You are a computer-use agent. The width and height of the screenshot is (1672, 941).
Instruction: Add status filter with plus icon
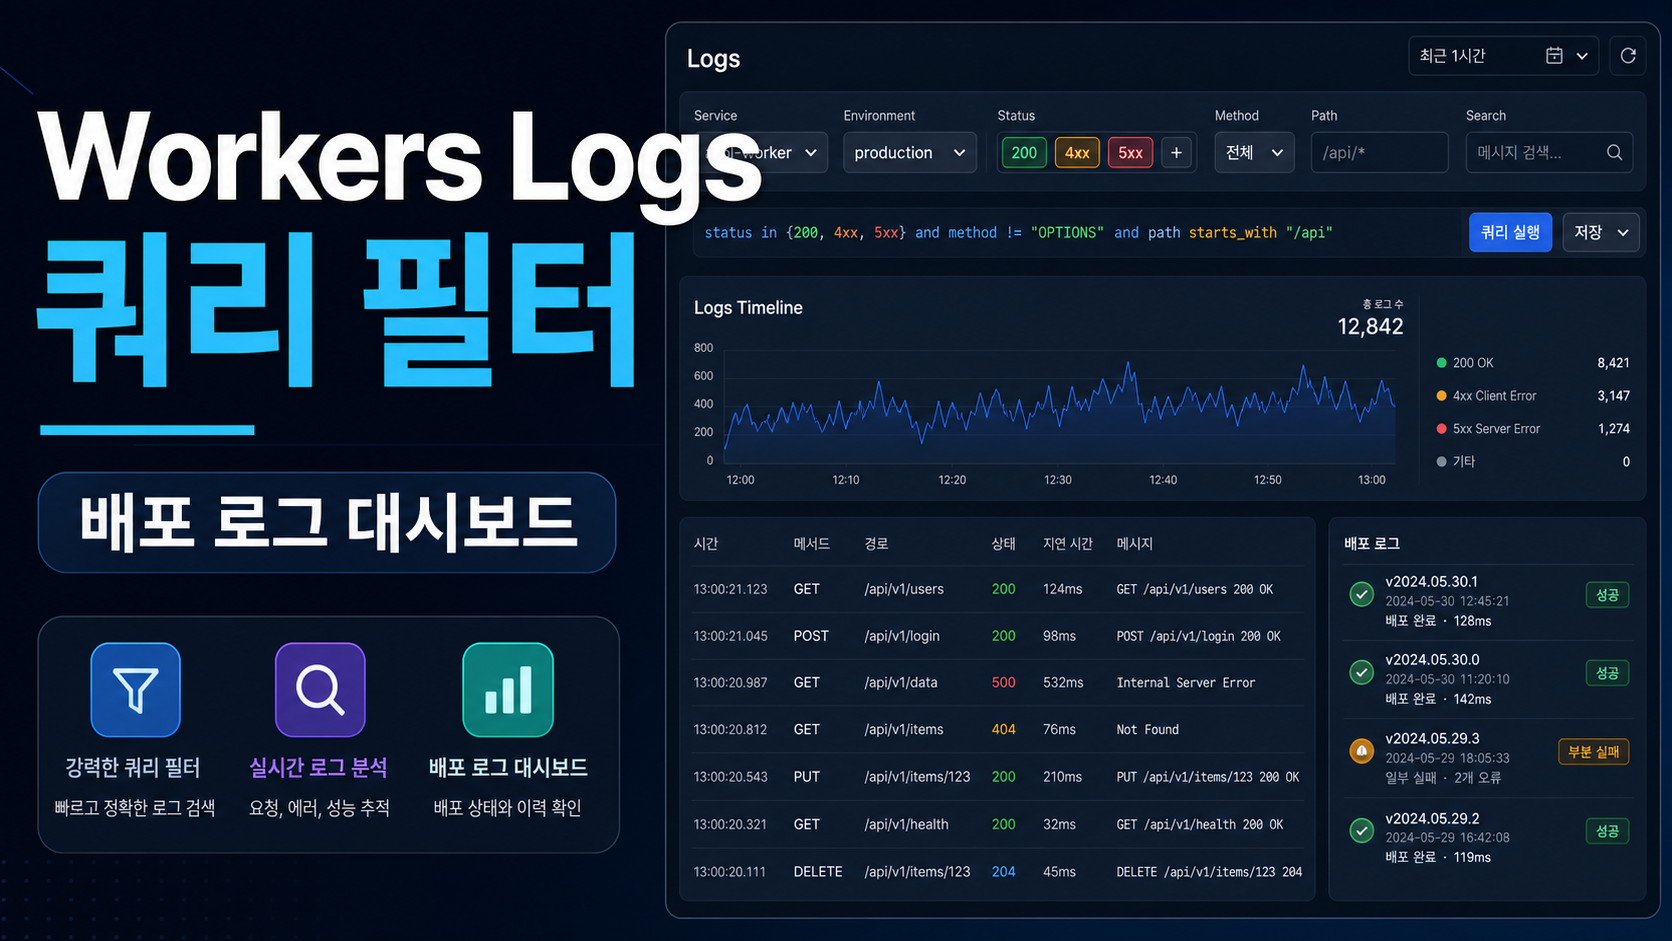[x=1176, y=153]
